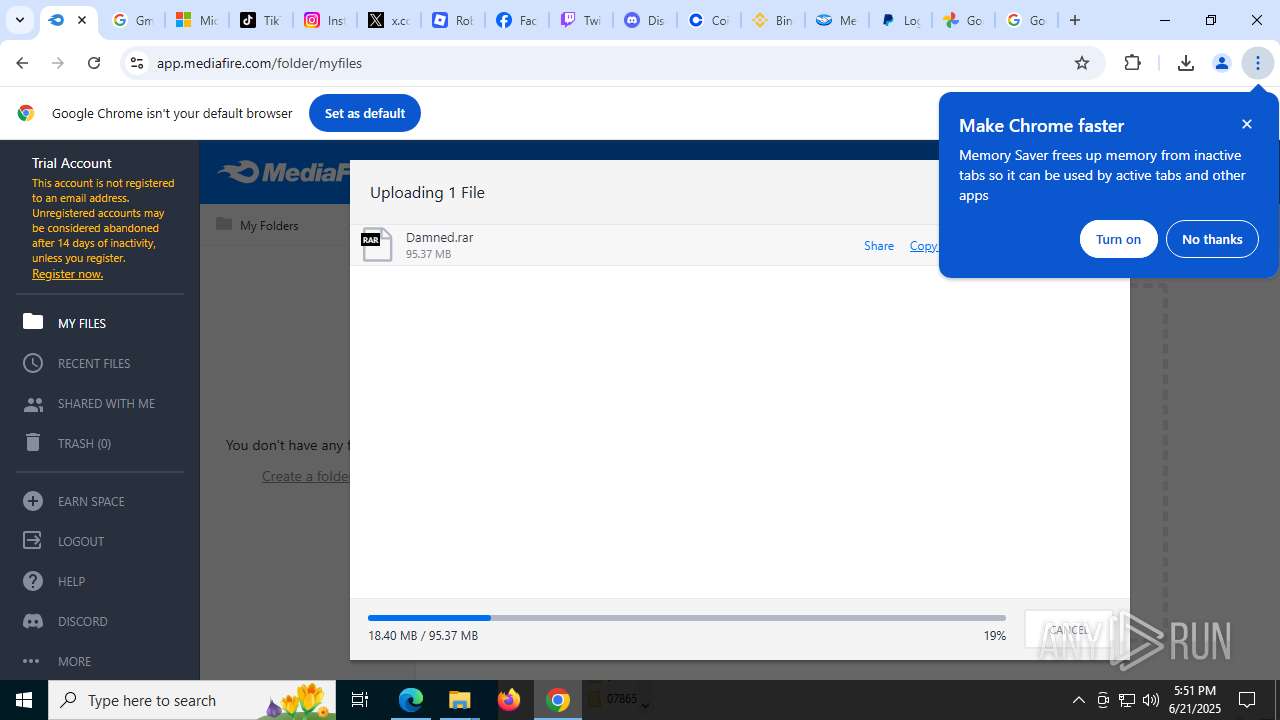Click the My Folders folder icon

(224, 224)
